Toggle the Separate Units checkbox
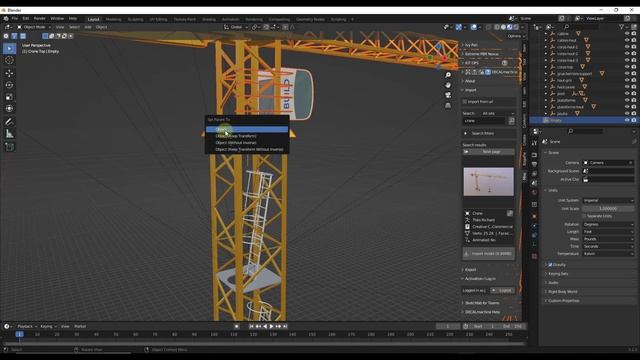The image size is (640, 360). tap(584, 216)
